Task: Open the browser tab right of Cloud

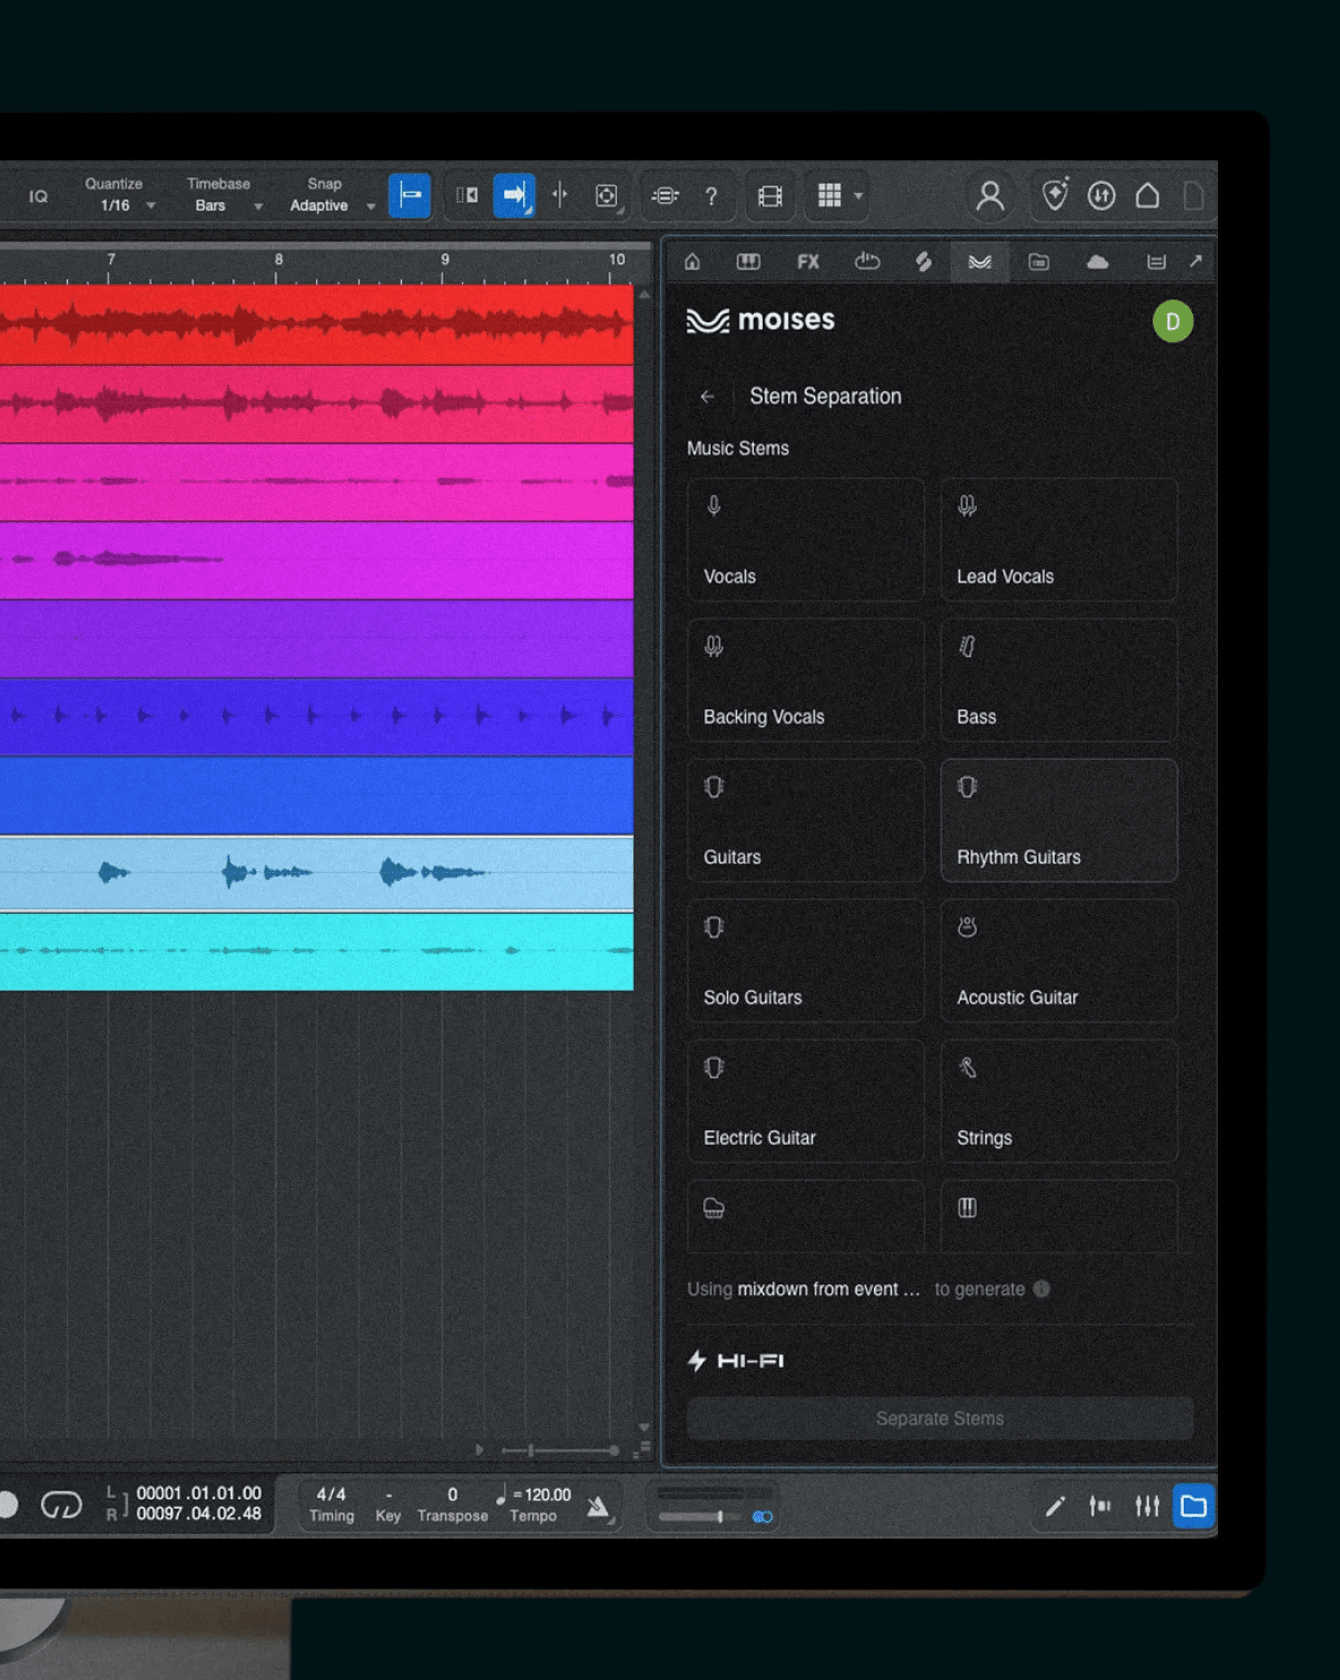Action: [x=1156, y=262]
